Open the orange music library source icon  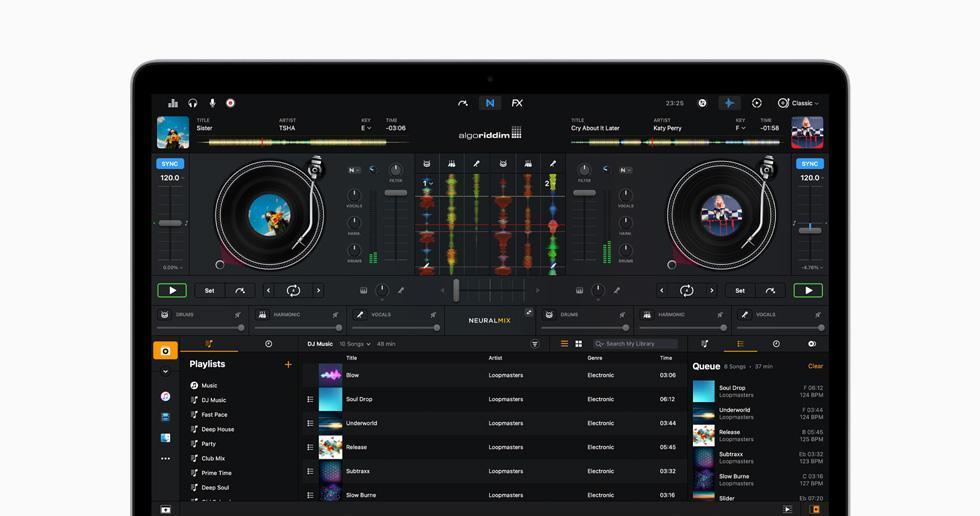(166, 350)
